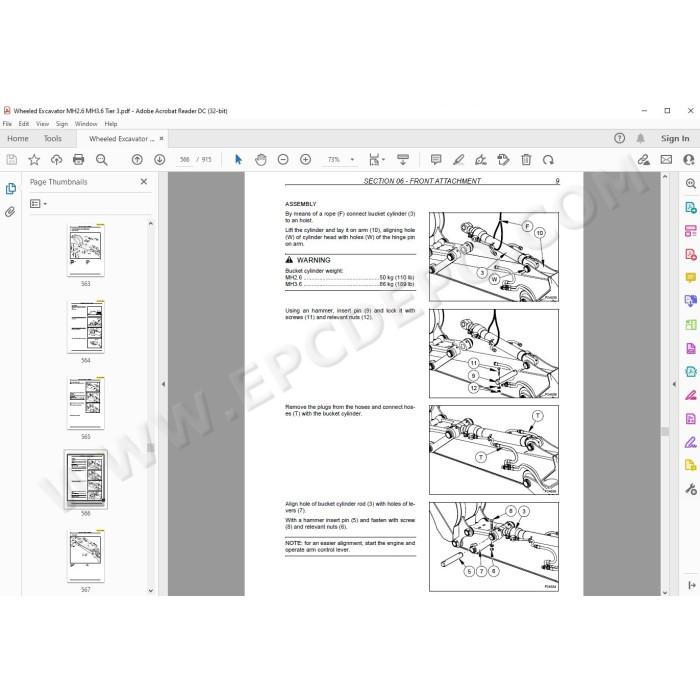The width and height of the screenshot is (700, 700).
Task: Open the Attachments paperclip panel
Action: [10, 212]
